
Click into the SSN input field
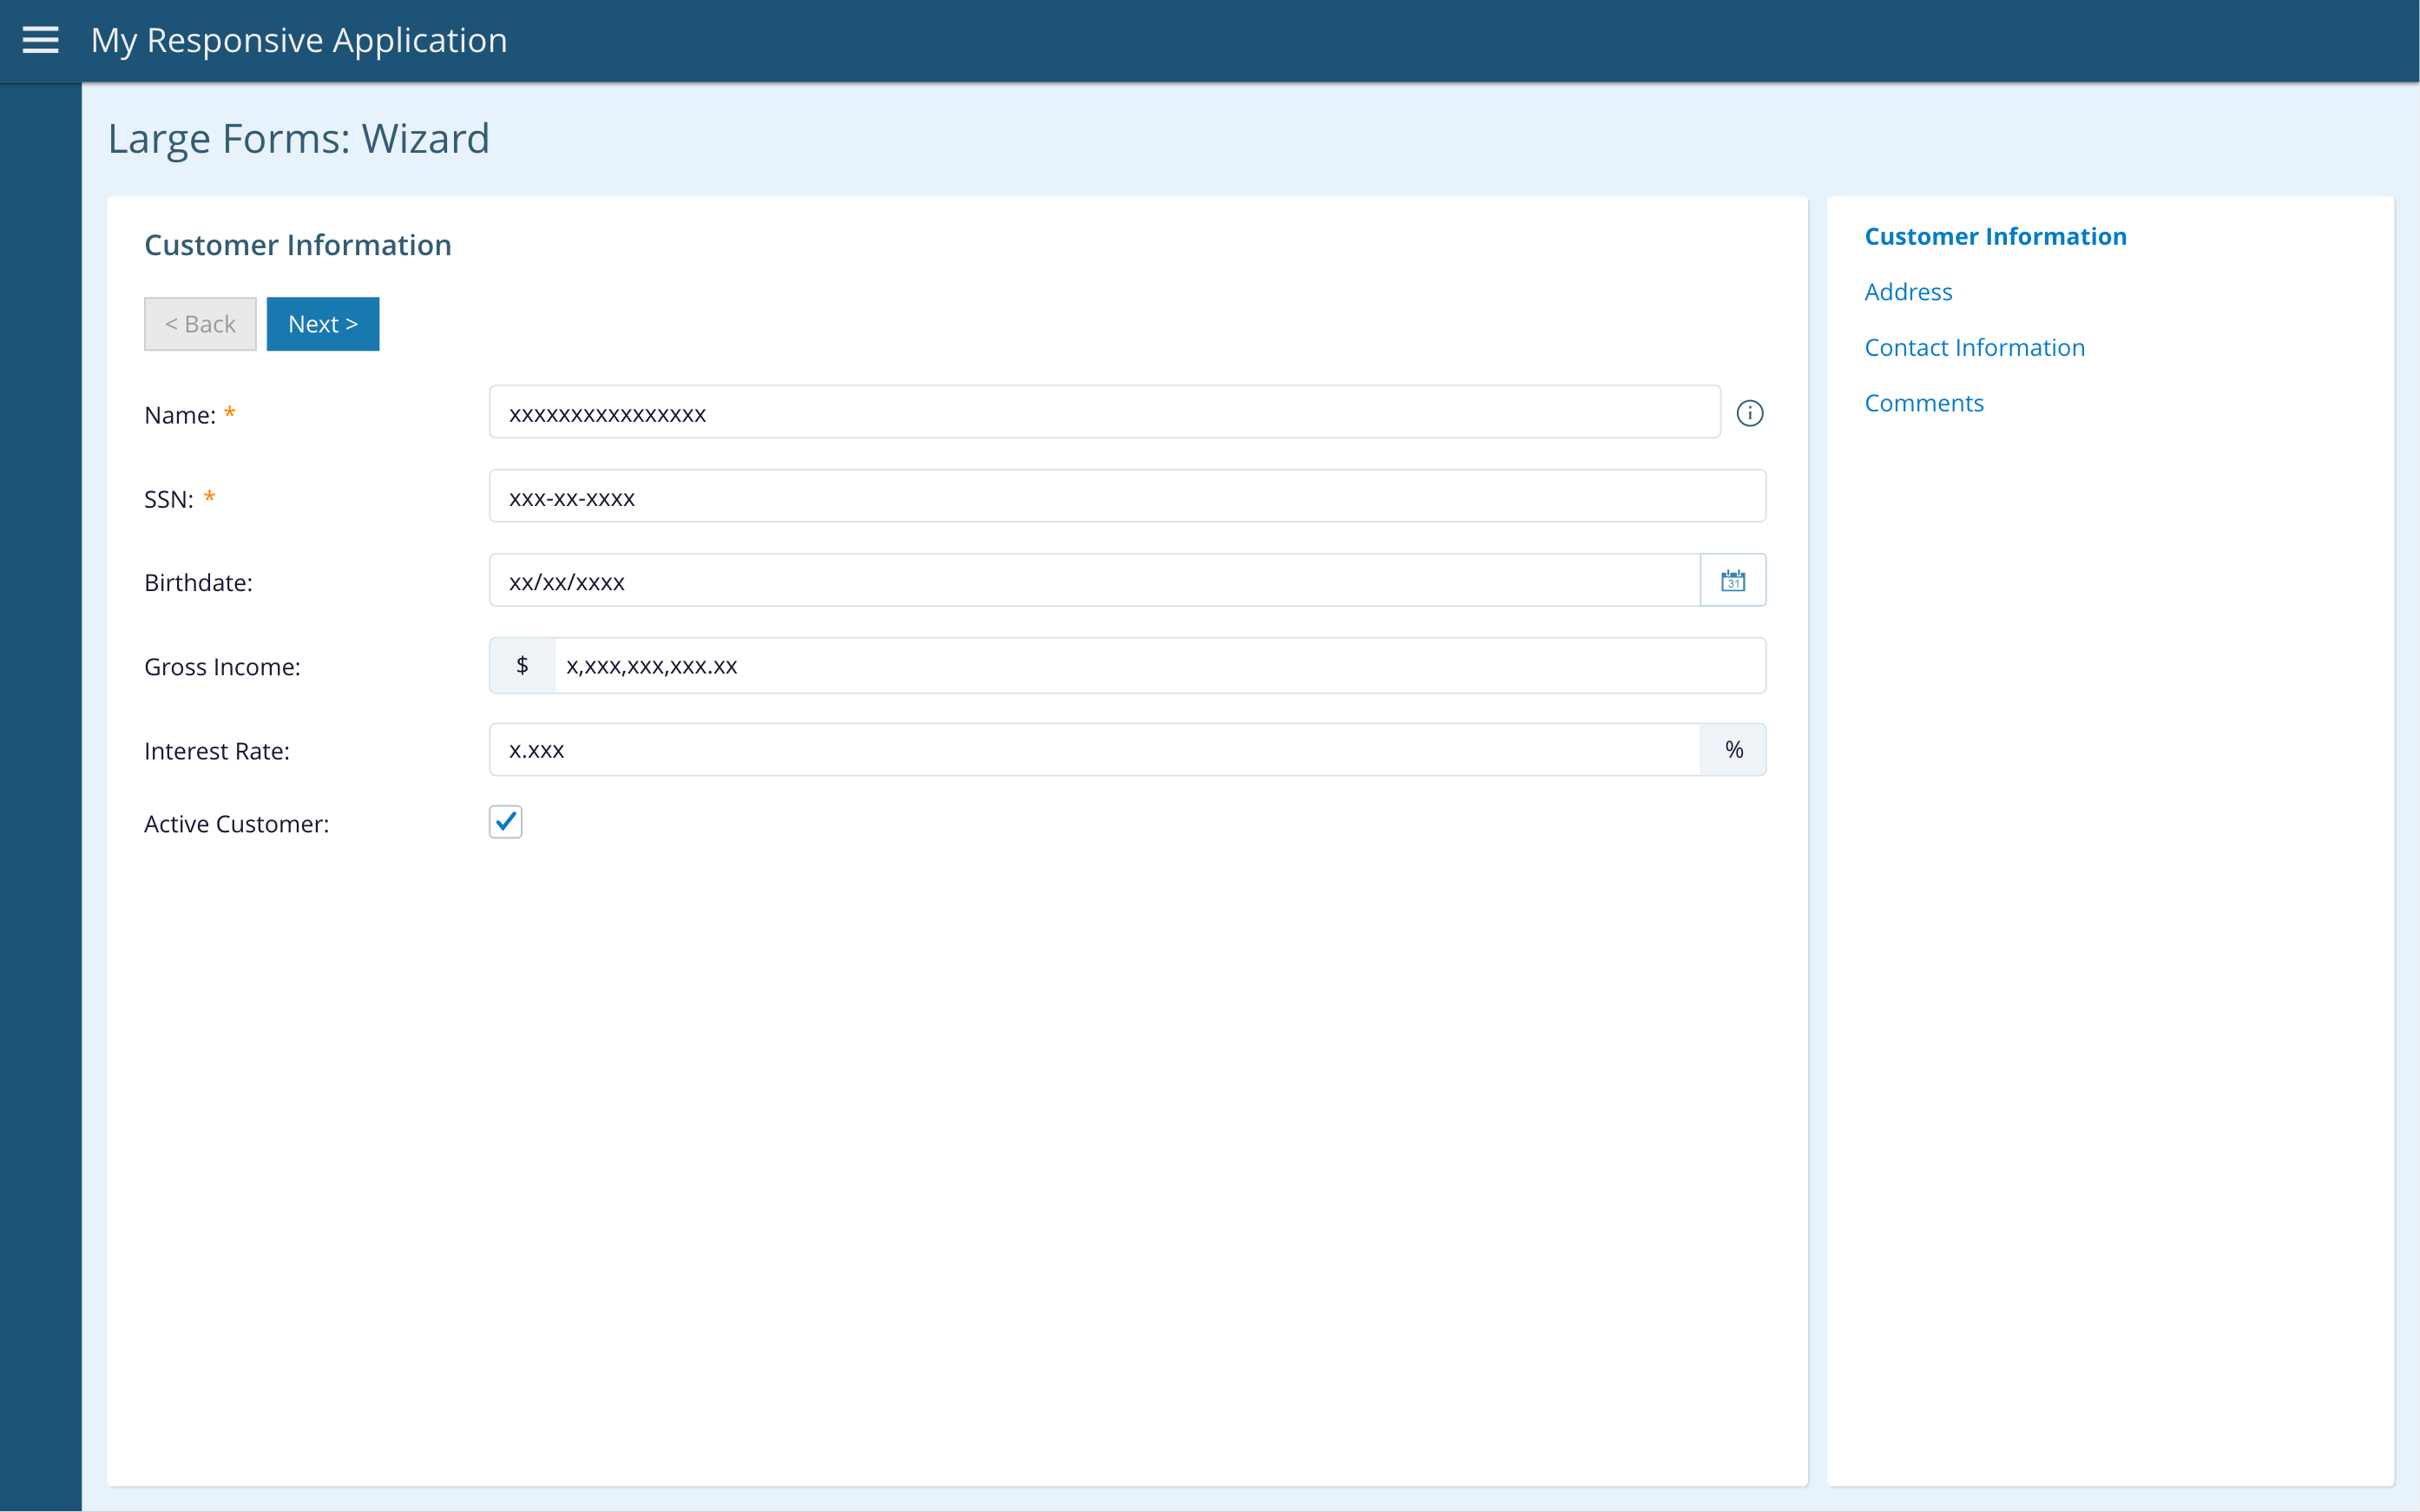[1127, 497]
